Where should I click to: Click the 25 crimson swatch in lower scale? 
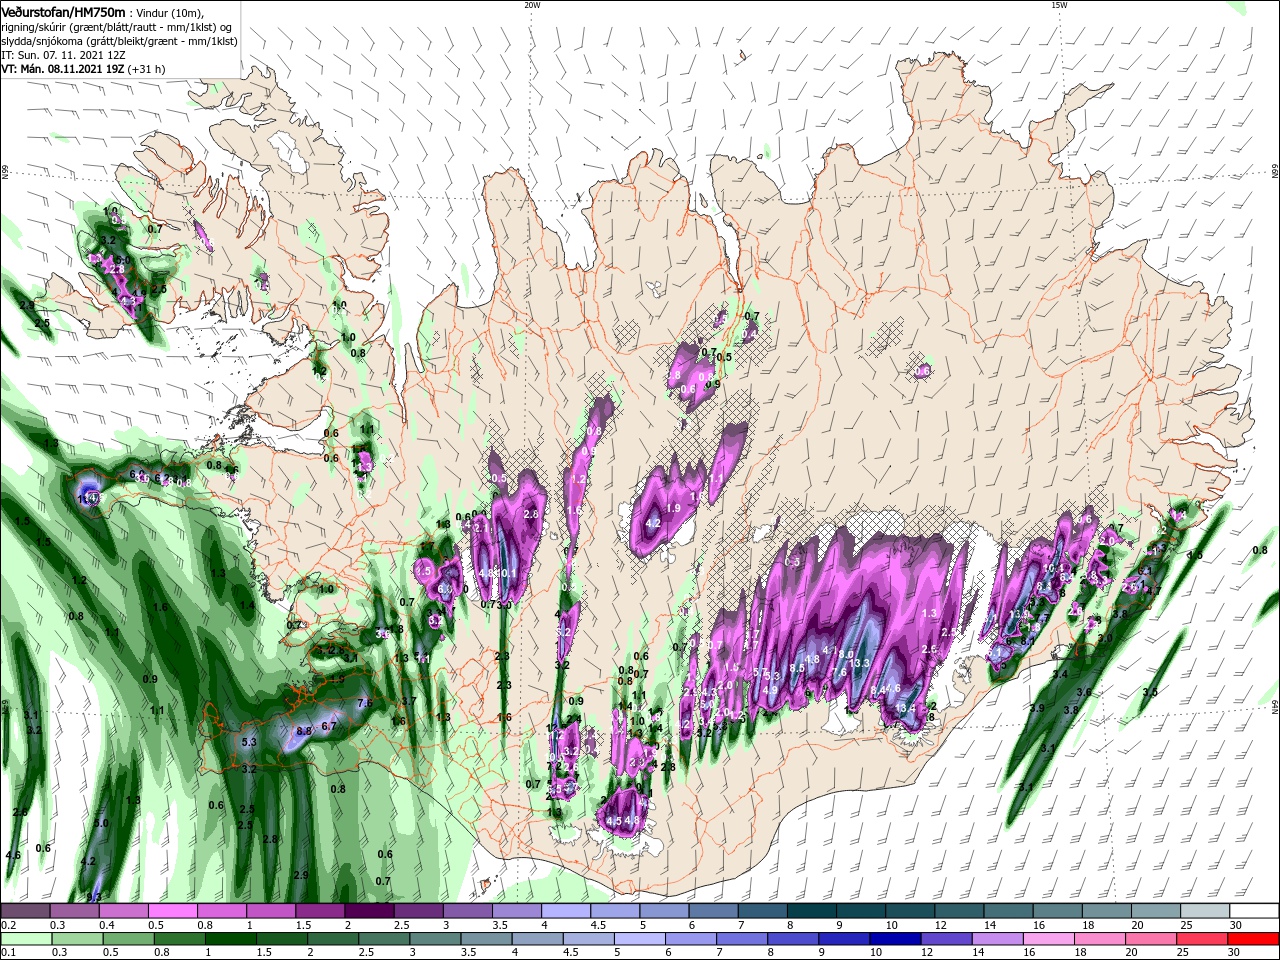point(1203,939)
